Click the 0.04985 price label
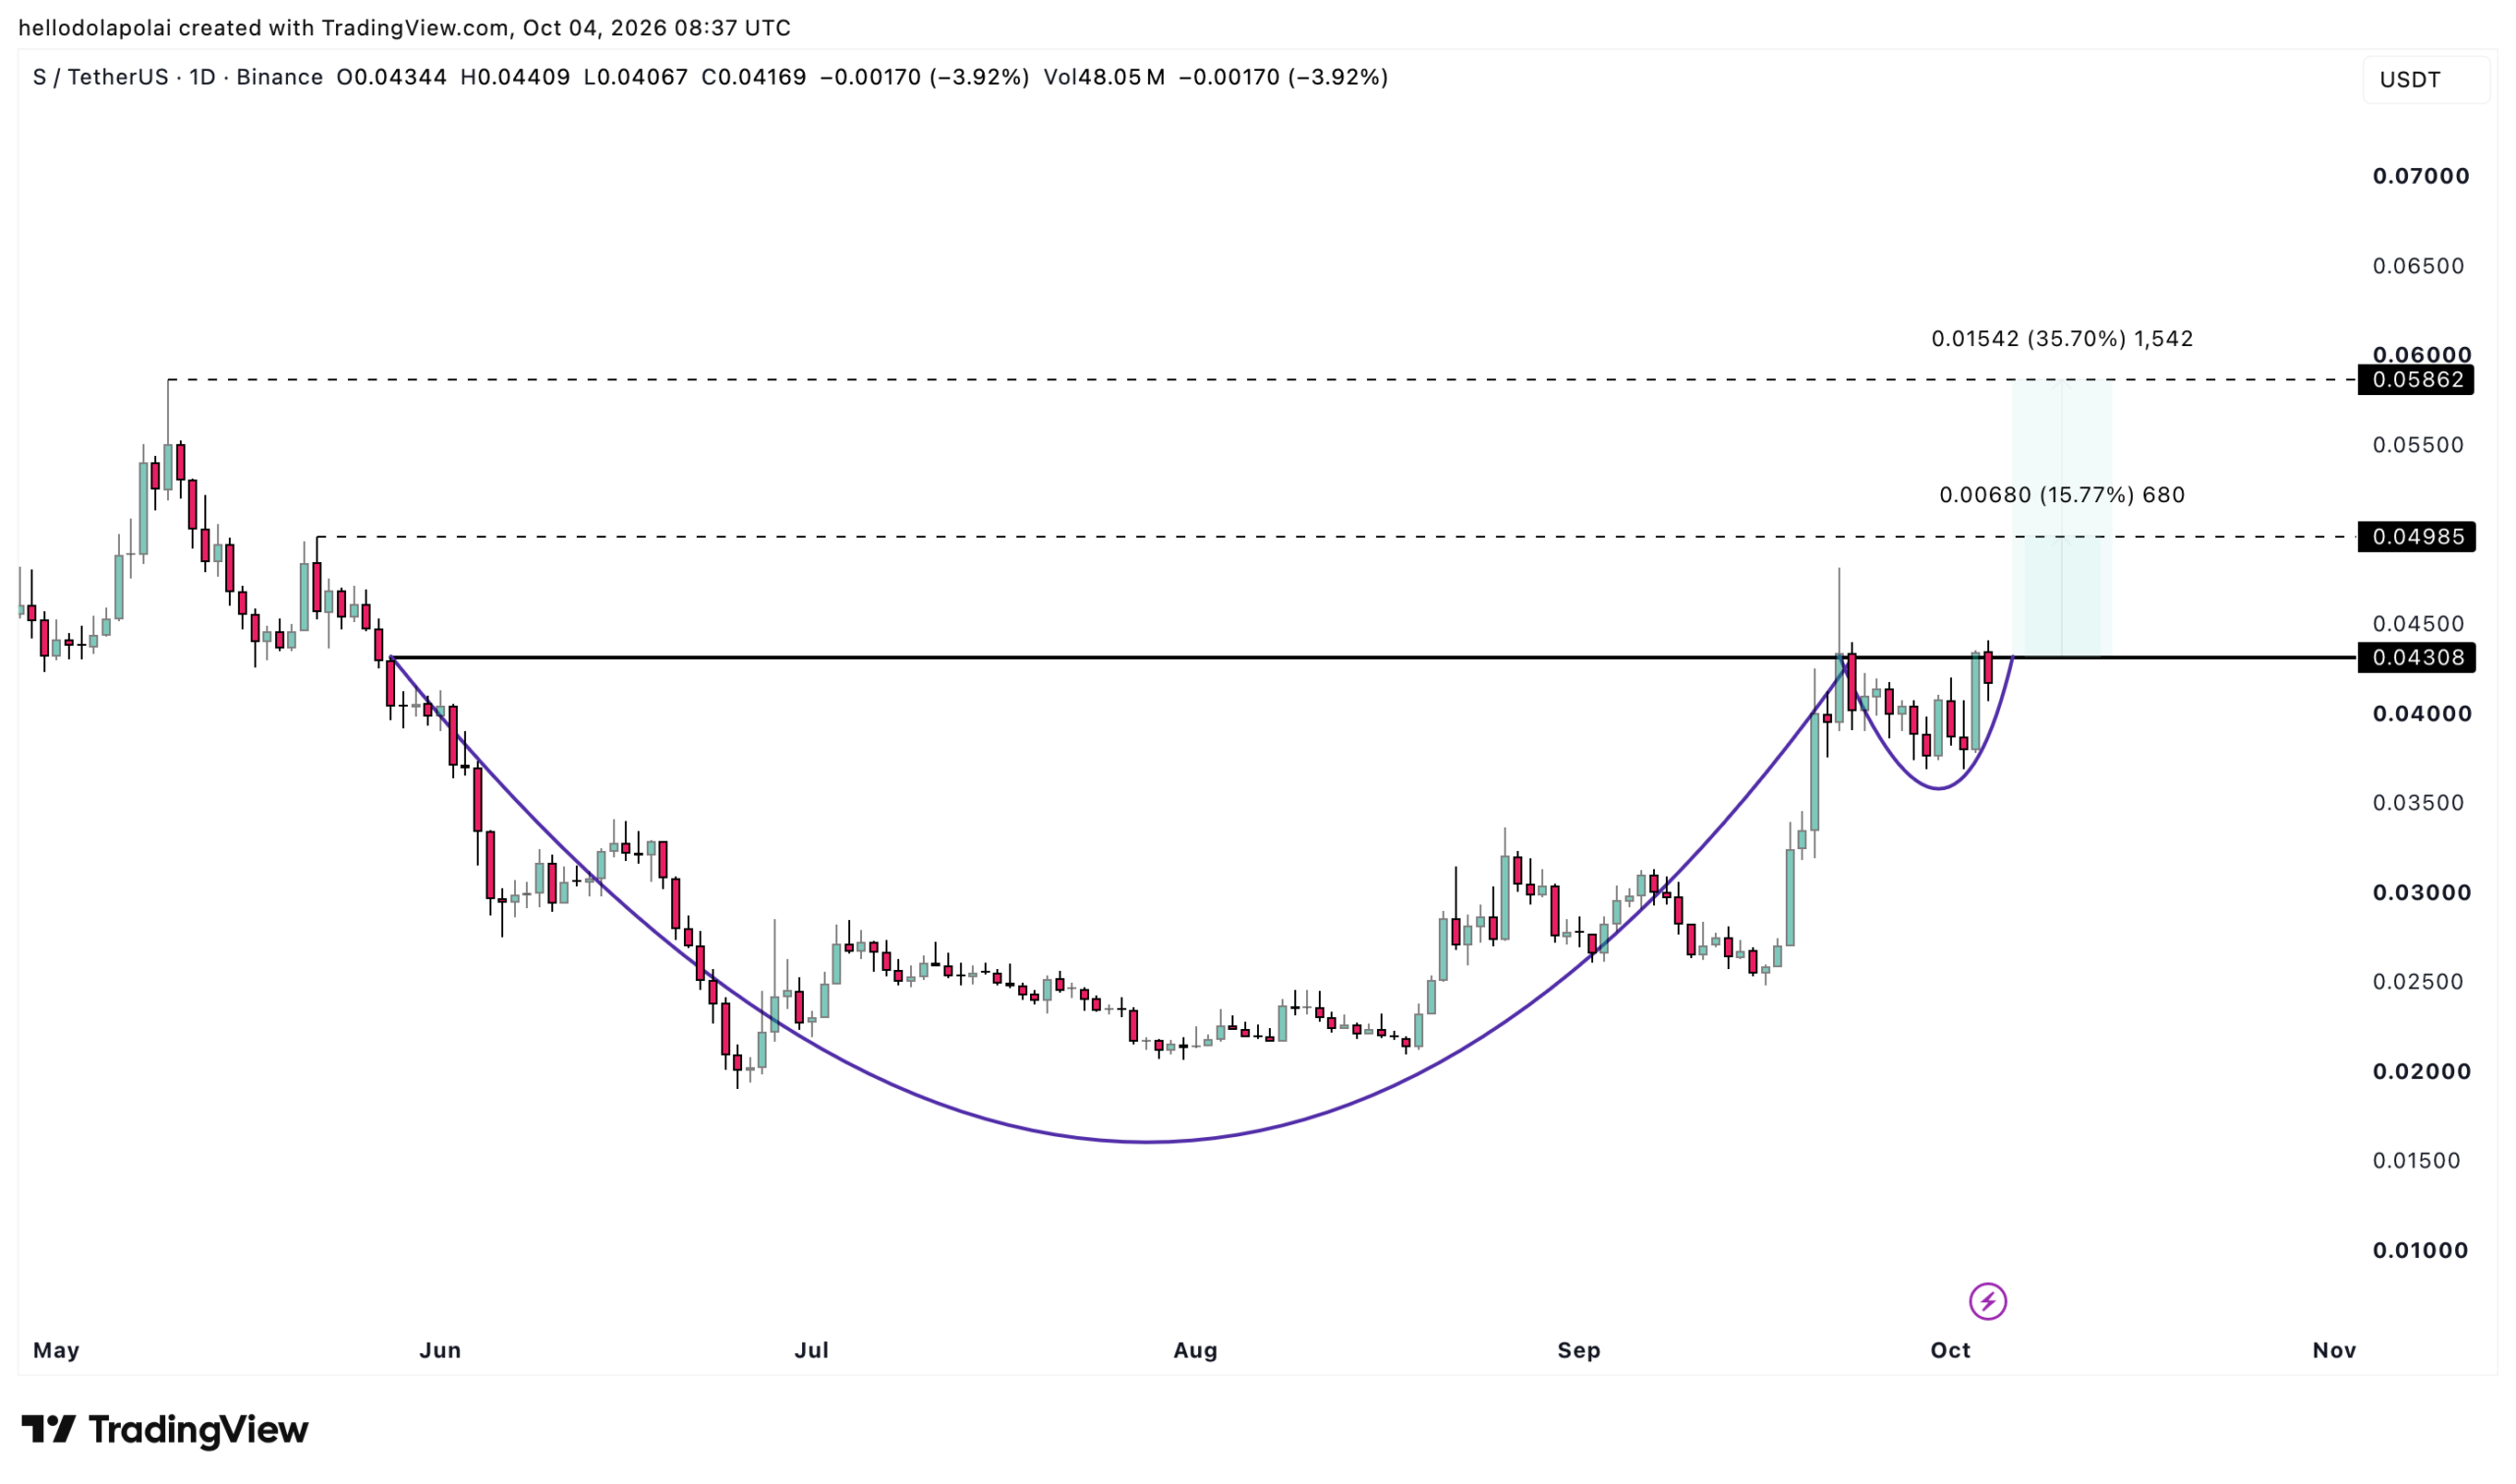The height and width of the screenshot is (1484, 2516). [x=2416, y=537]
